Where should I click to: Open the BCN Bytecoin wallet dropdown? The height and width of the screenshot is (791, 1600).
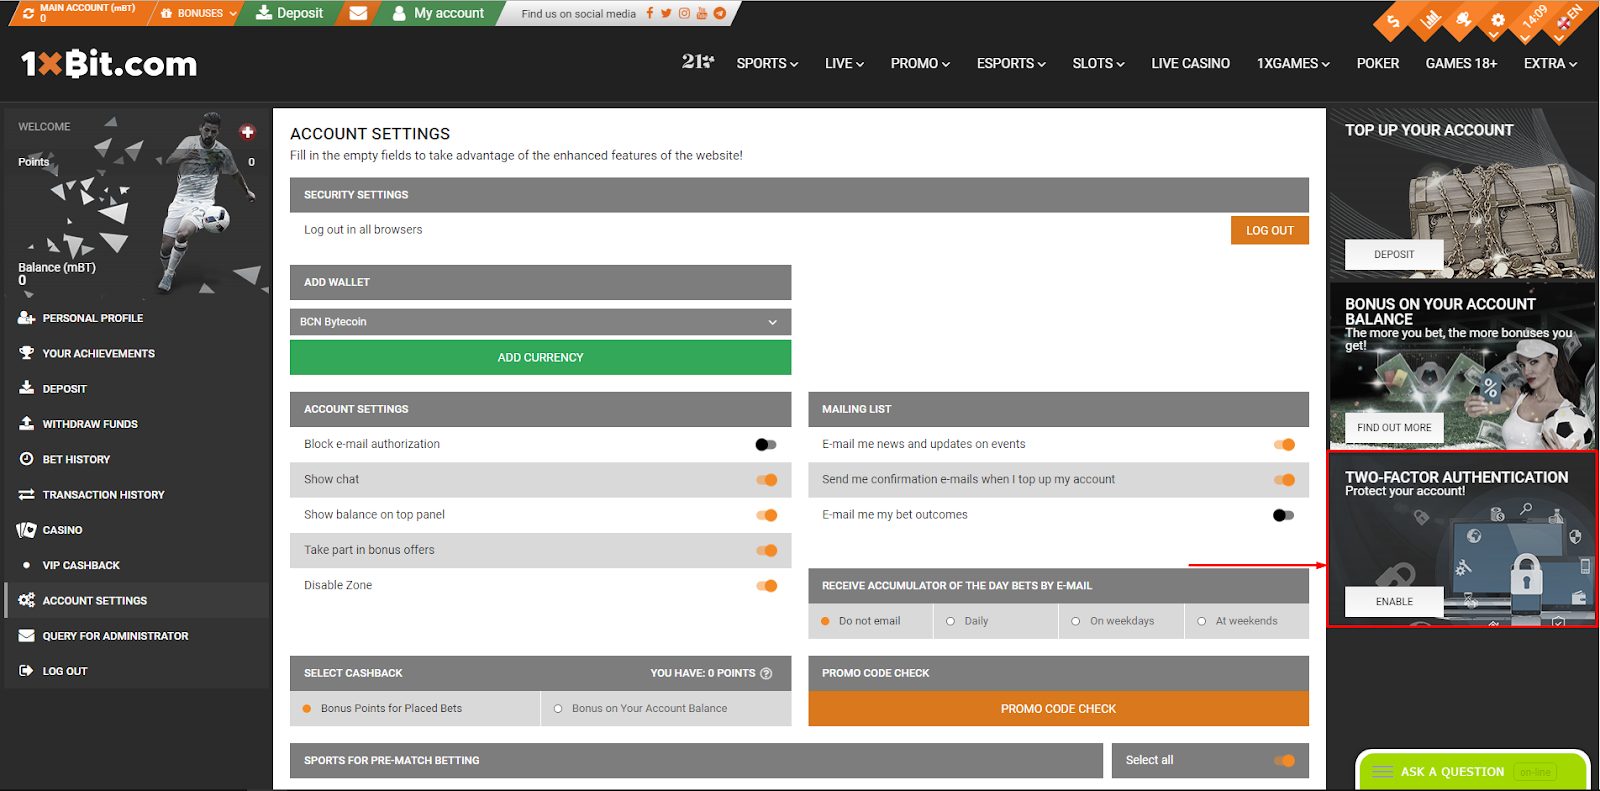click(540, 322)
